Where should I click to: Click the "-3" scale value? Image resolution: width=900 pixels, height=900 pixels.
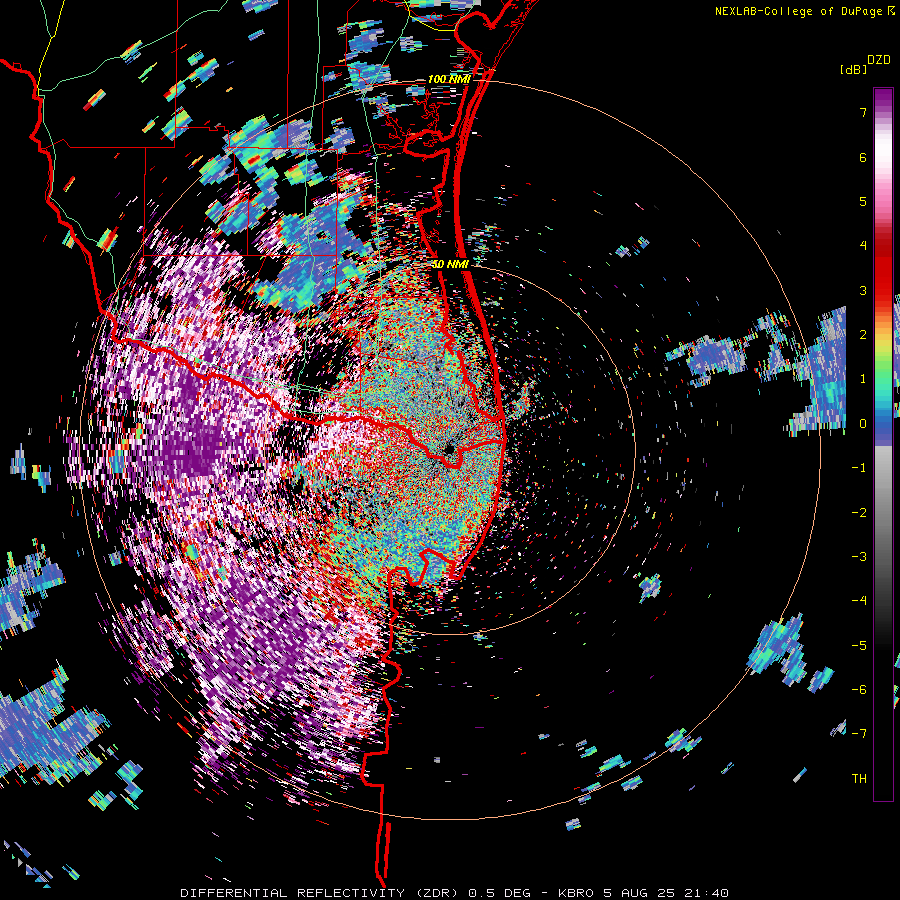coord(859,557)
